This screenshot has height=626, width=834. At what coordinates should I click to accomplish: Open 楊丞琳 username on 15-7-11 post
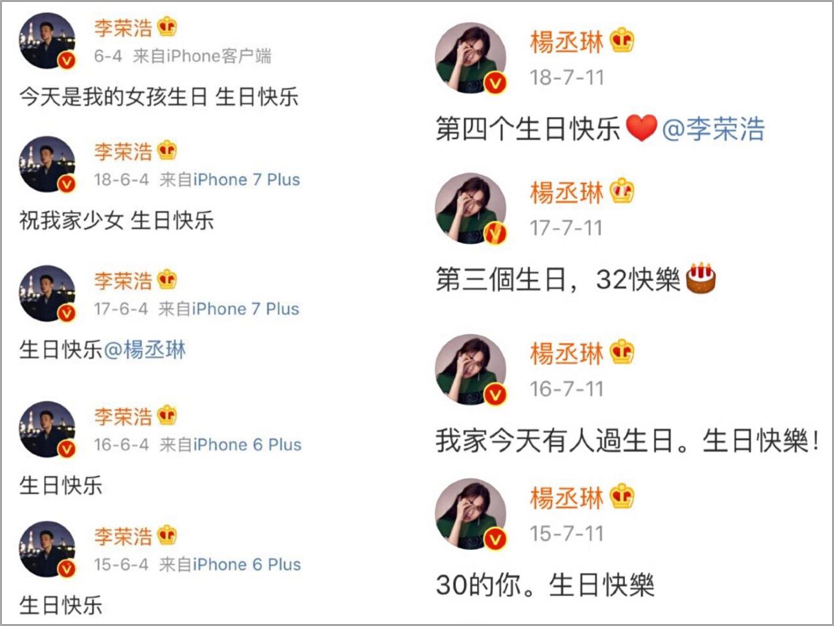[x=566, y=498]
